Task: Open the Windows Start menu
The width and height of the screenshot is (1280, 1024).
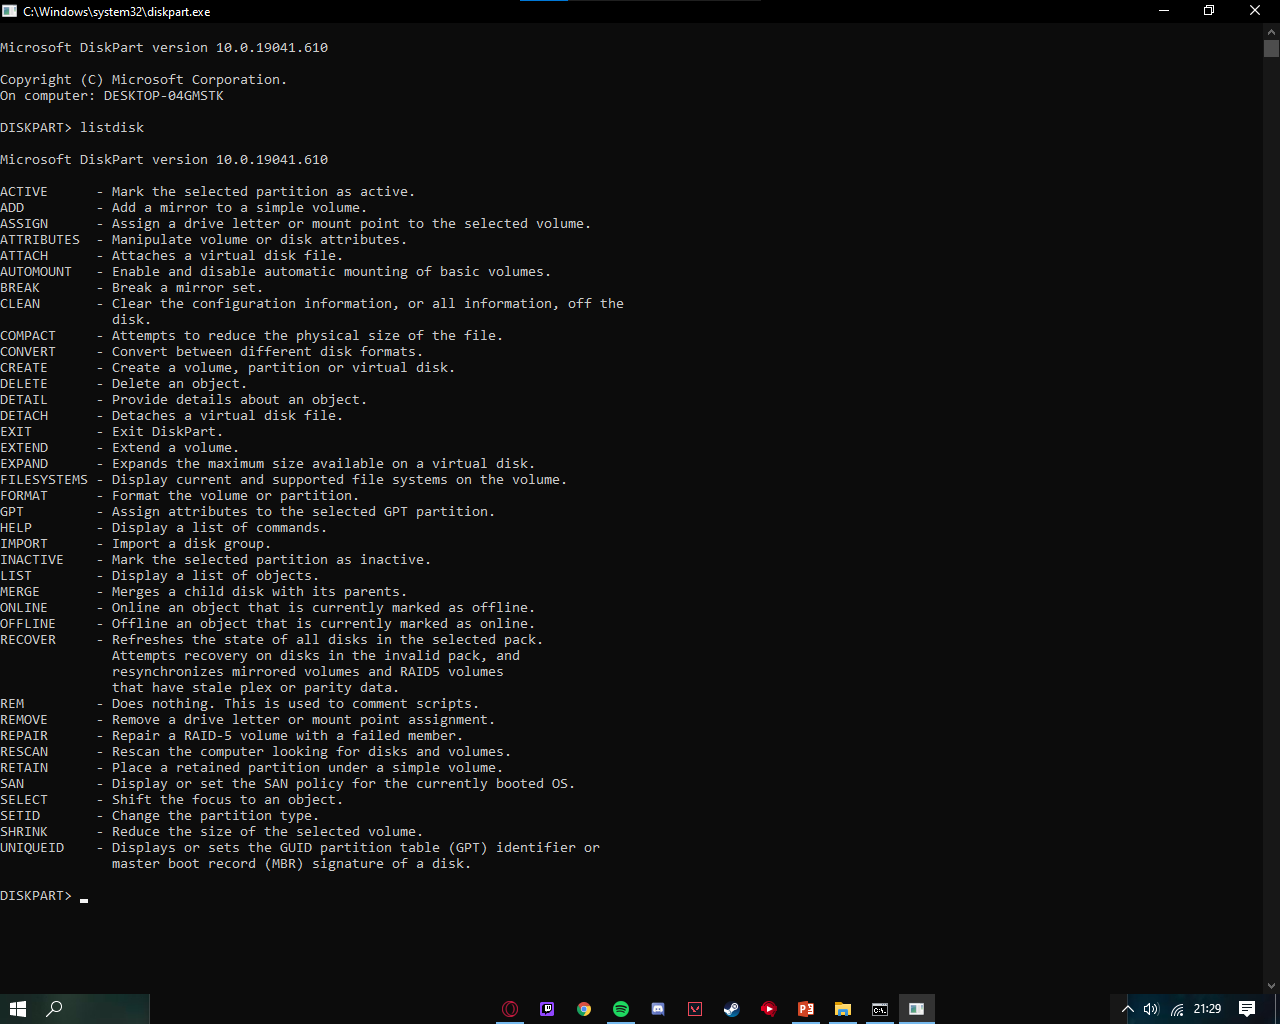Action: [17, 1009]
